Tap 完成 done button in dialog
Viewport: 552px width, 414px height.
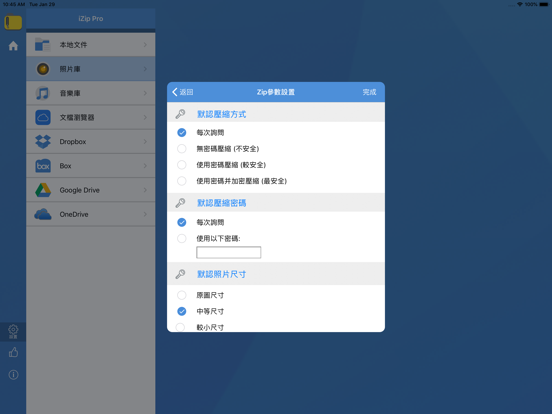369,92
